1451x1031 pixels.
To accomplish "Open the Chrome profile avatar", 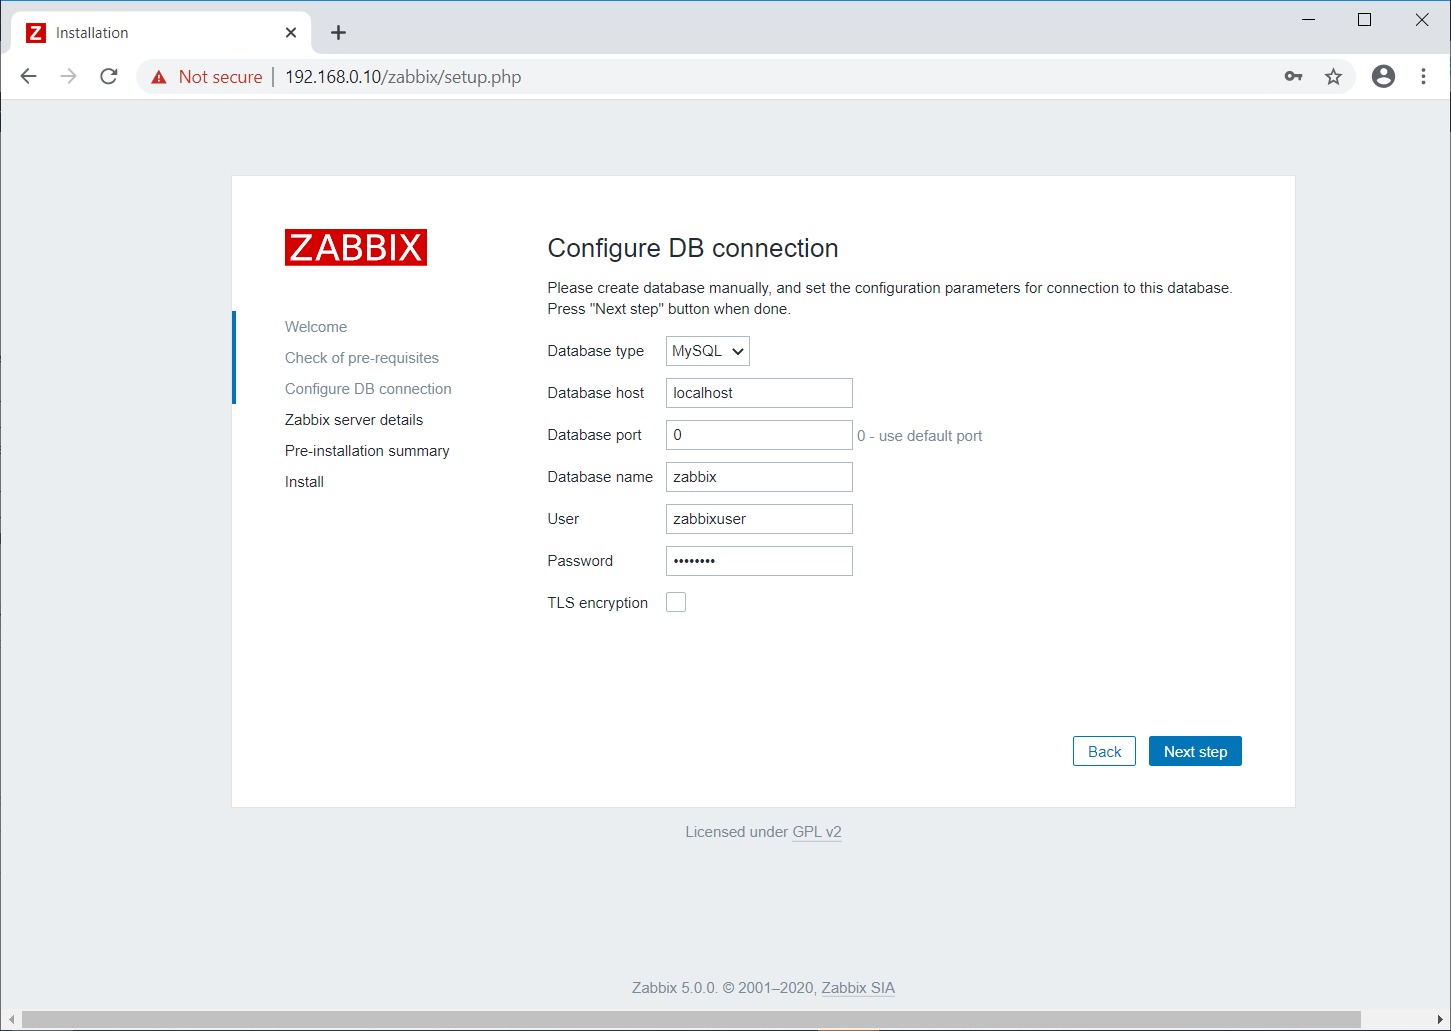I will click(x=1383, y=77).
